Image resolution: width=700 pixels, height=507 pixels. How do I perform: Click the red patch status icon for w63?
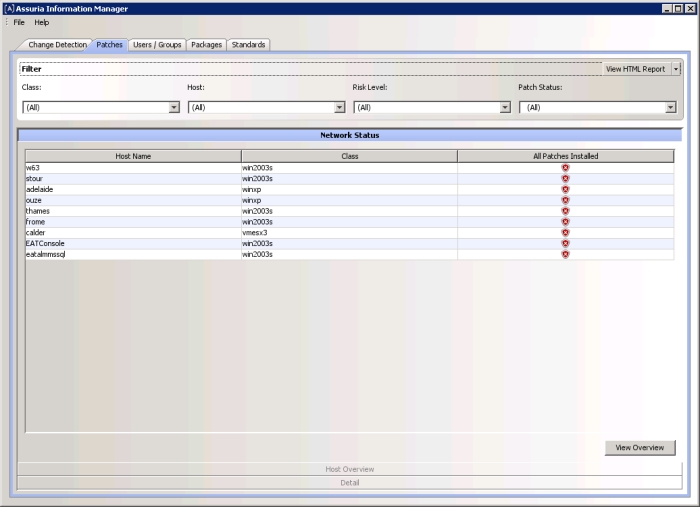click(x=565, y=168)
